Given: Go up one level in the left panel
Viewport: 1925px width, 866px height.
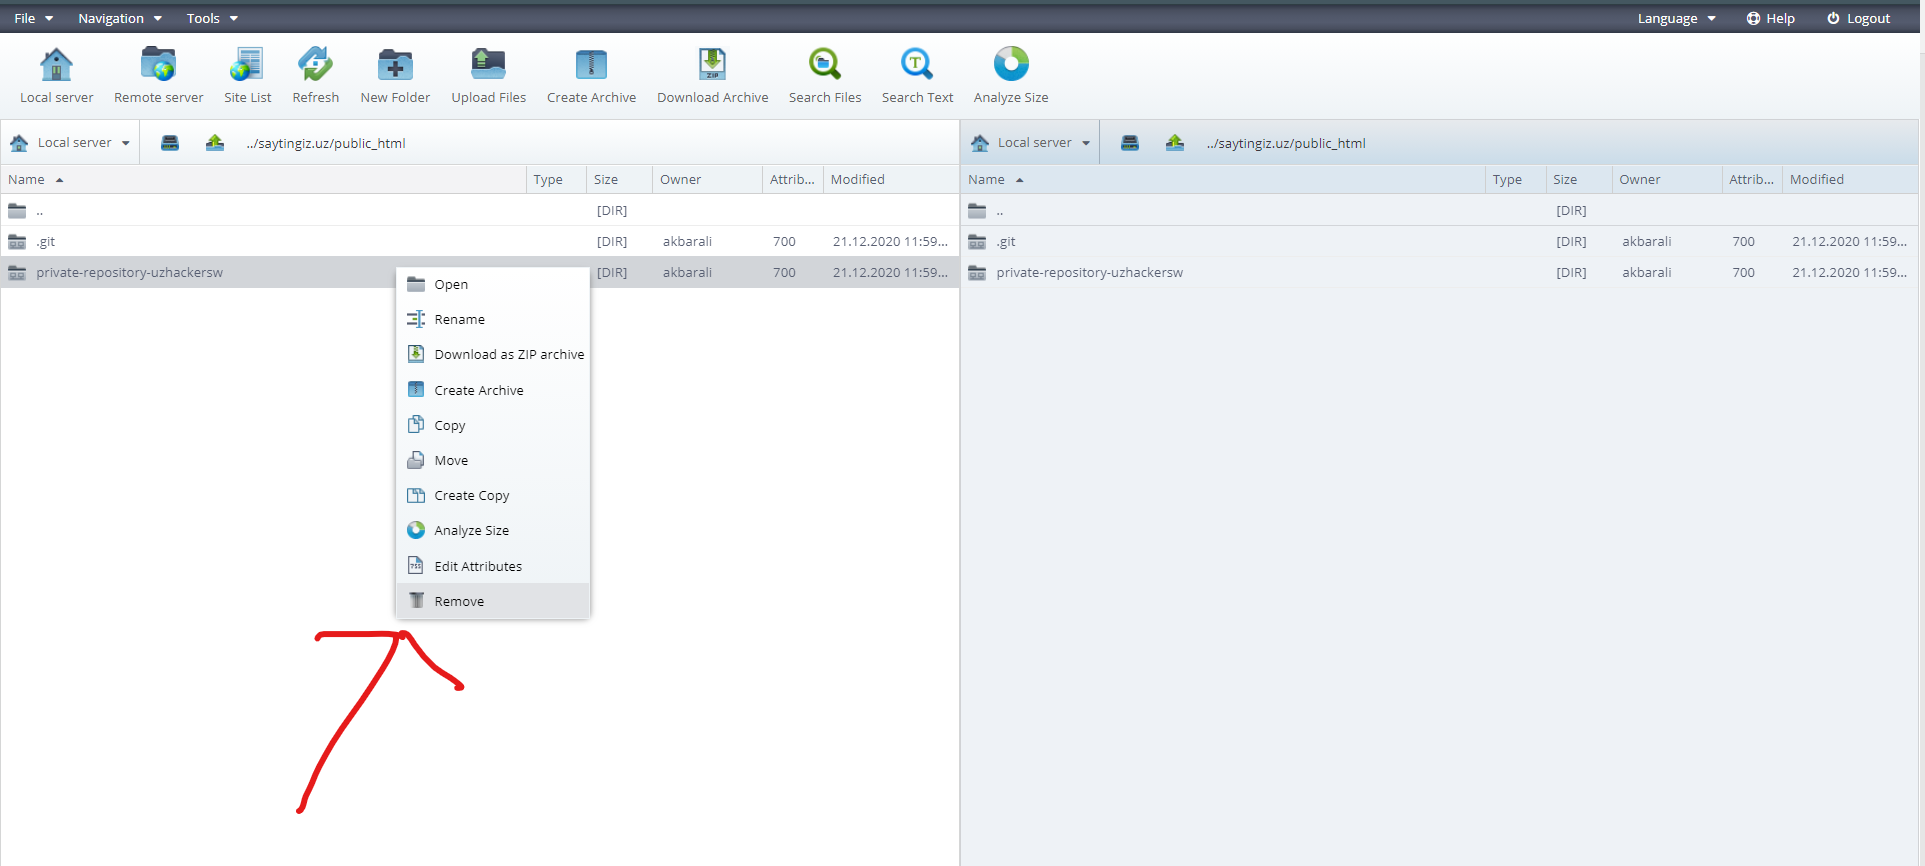Looking at the screenshot, I should [x=215, y=143].
